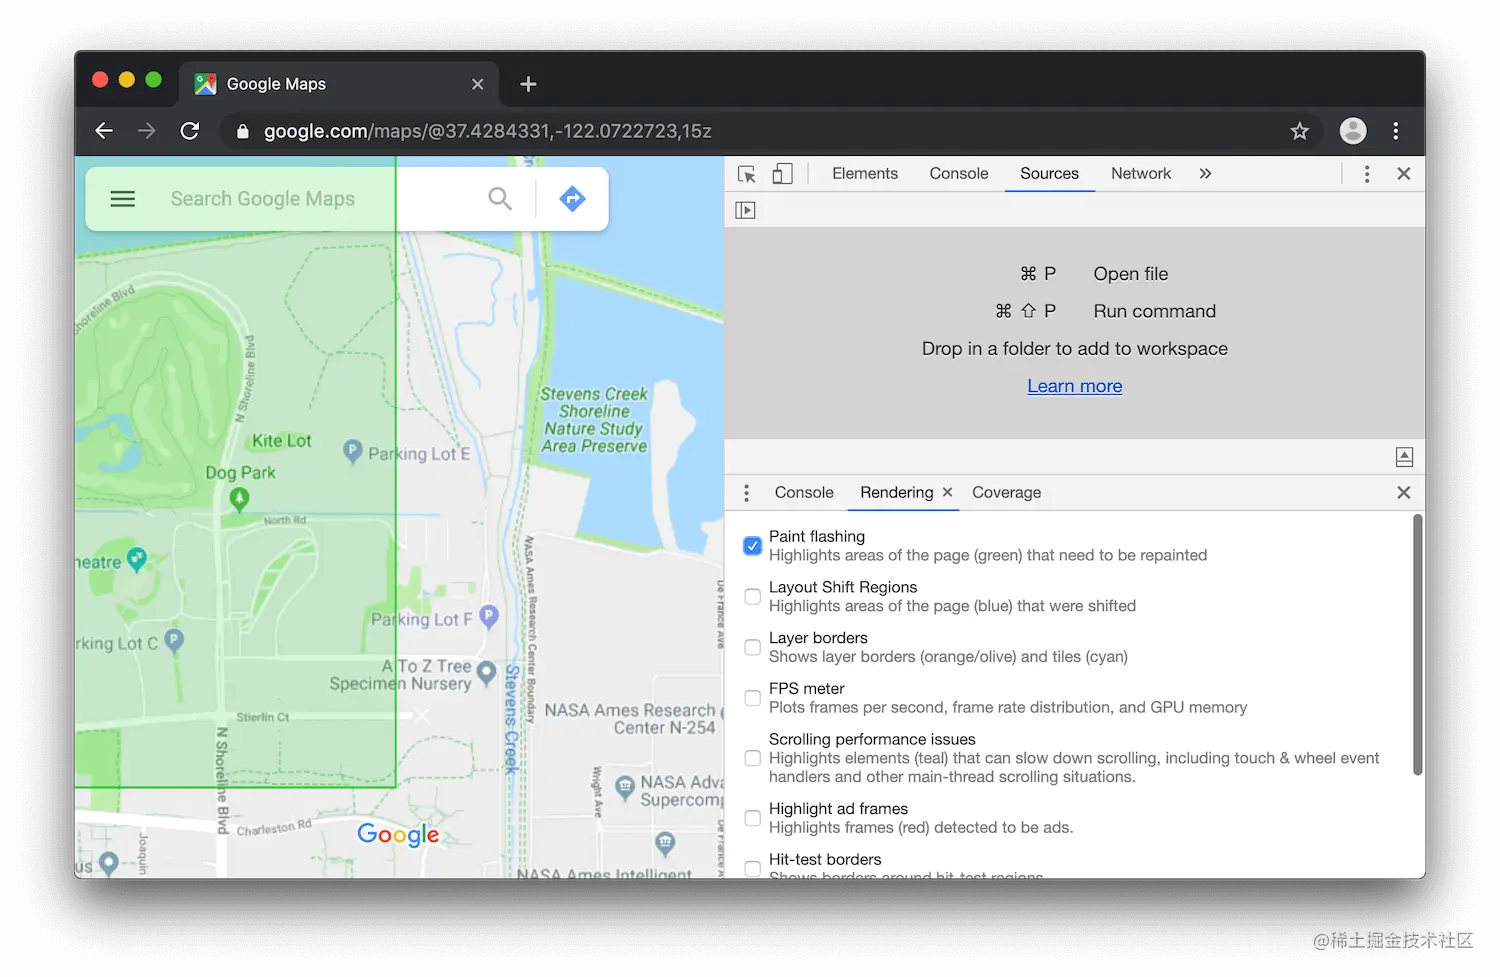Open Directions in Google Maps
The width and height of the screenshot is (1500, 977).
tap(572, 199)
